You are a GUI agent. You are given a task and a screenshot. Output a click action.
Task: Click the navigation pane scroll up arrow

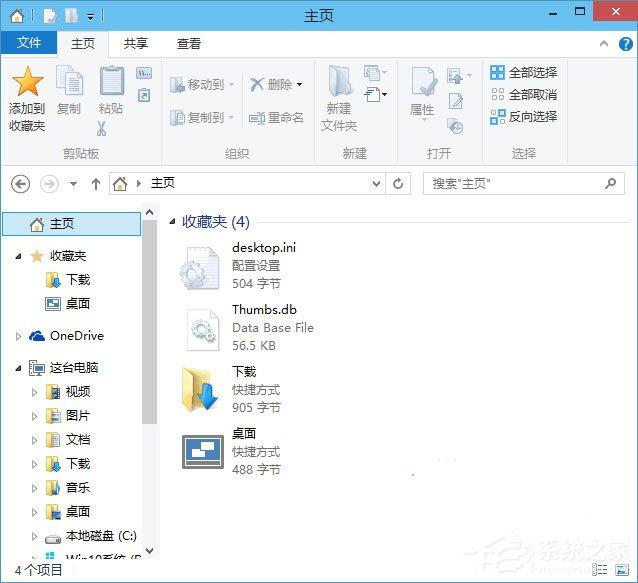149,212
